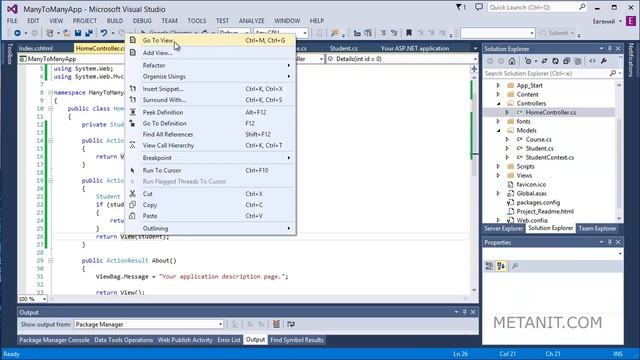Viewport: 640px width, 360px height.
Task: Open the Breakpoint submenu
Action: click(x=211, y=158)
